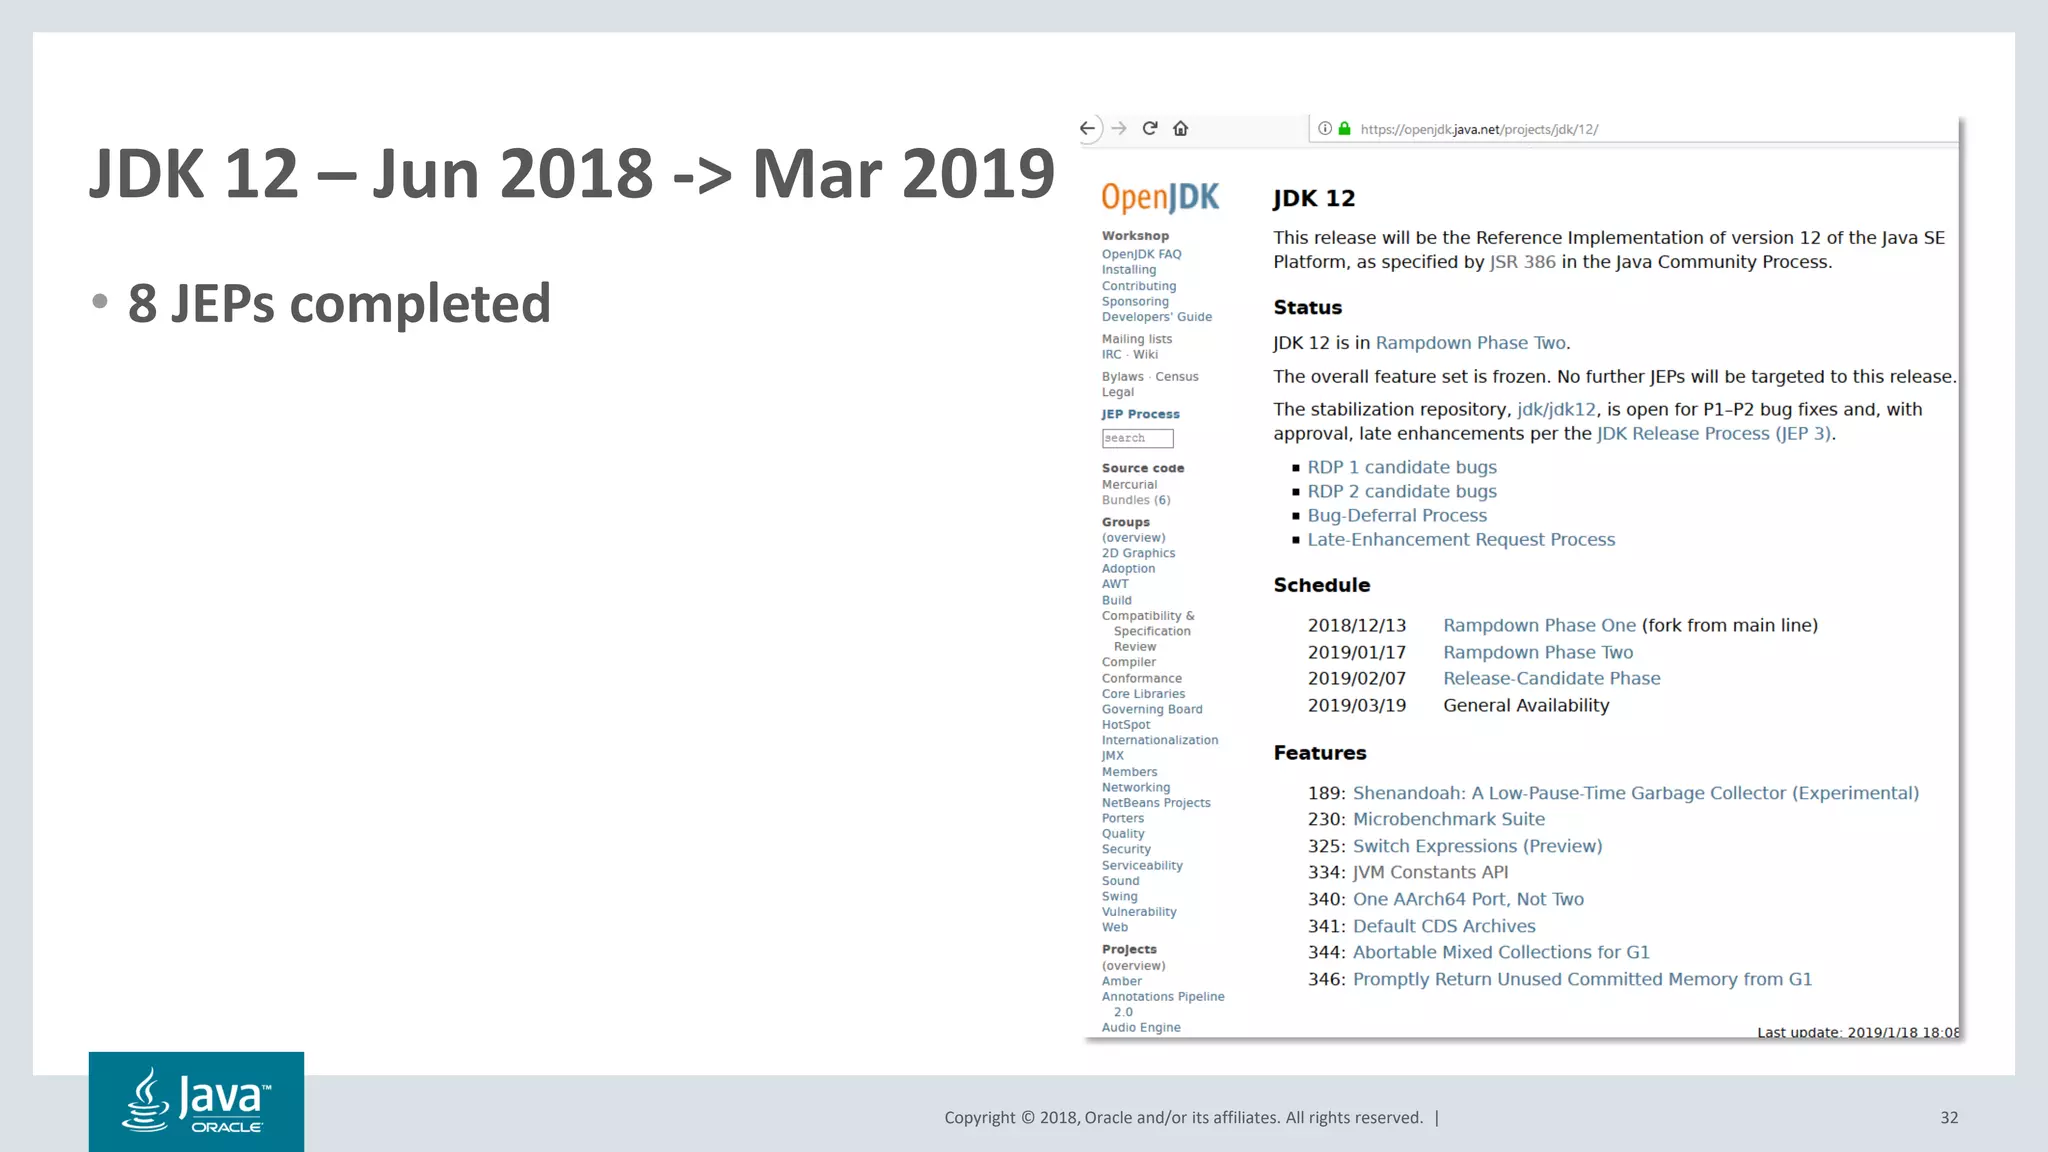This screenshot has width=2048, height=1152.
Task: Open One AArch64 Port, Not Two link
Action: point(1468,899)
